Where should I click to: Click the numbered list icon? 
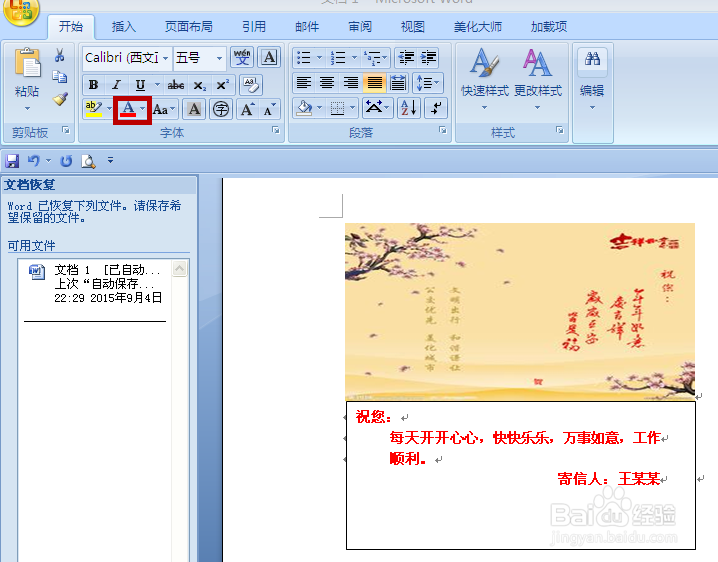pos(338,58)
